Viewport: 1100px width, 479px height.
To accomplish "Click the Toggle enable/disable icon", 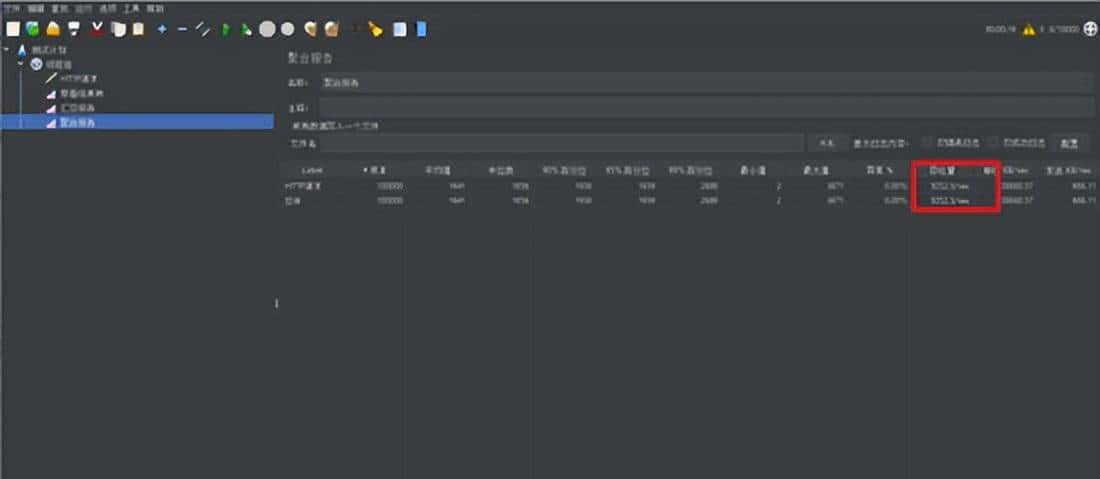I will click(x=203, y=29).
